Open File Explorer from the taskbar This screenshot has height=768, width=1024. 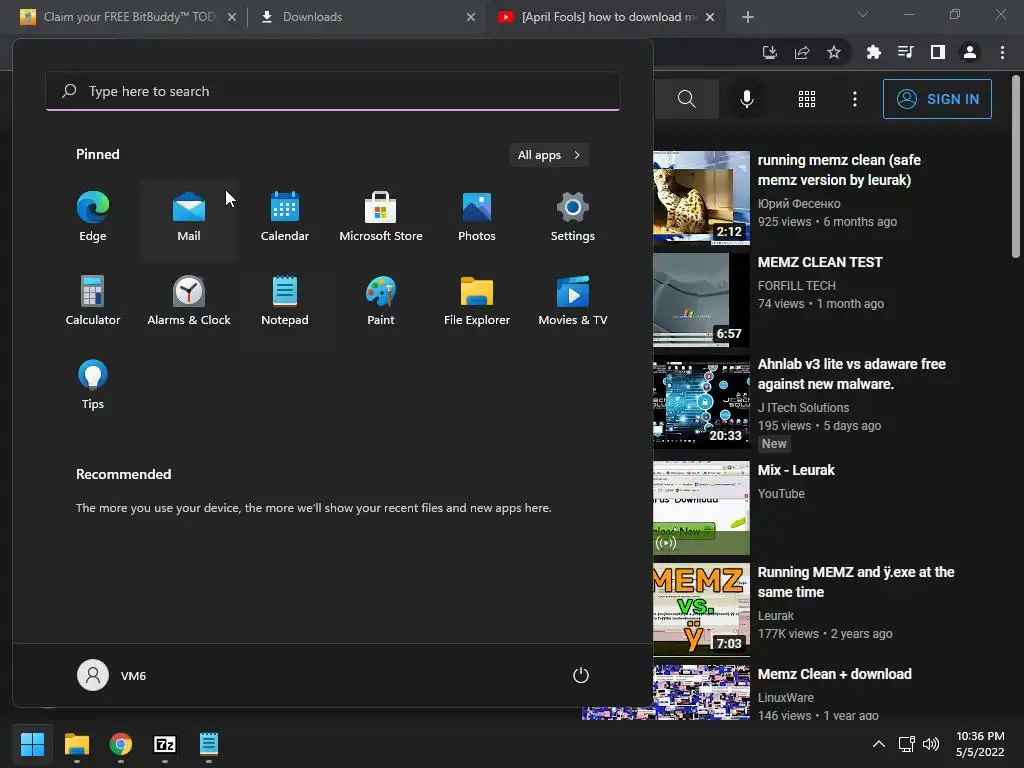click(x=76, y=744)
